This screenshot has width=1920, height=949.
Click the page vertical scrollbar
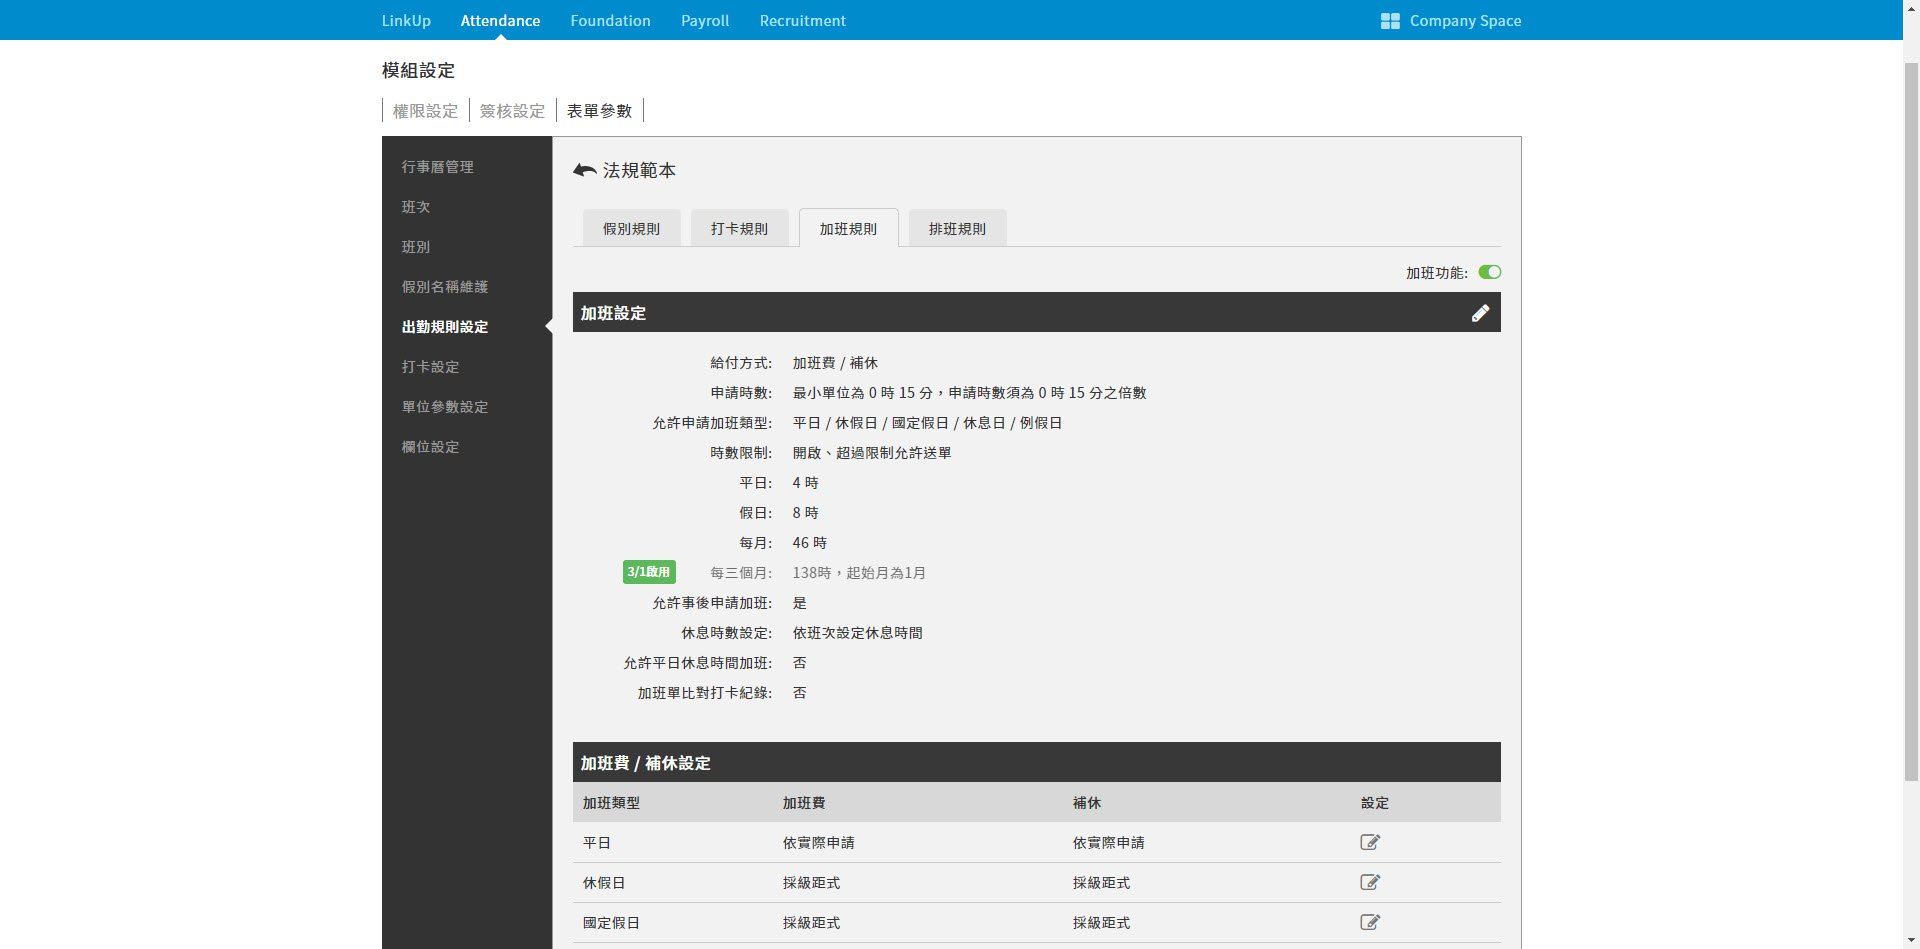[x=1911, y=420]
